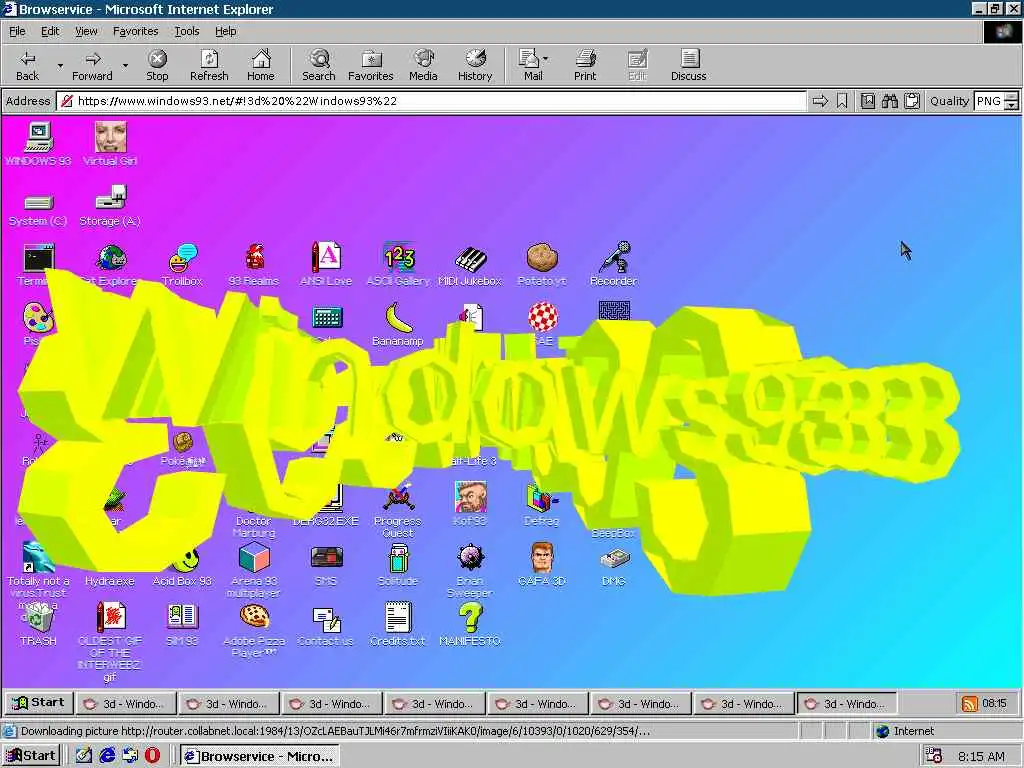
Task: Launch the Trollbox chat icon
Action: (182, 264)
